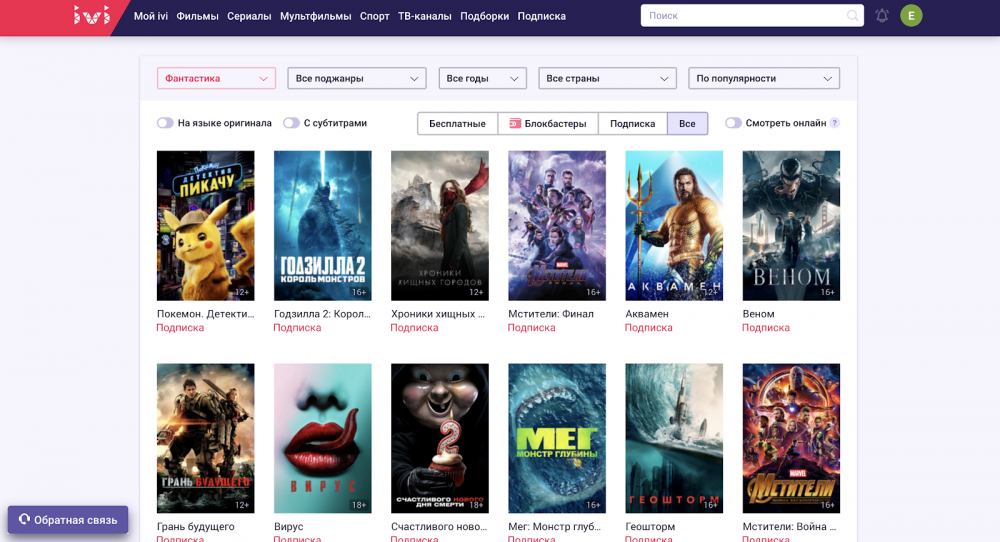
Task: Go to Фильмы section
Action: point(197,16)
